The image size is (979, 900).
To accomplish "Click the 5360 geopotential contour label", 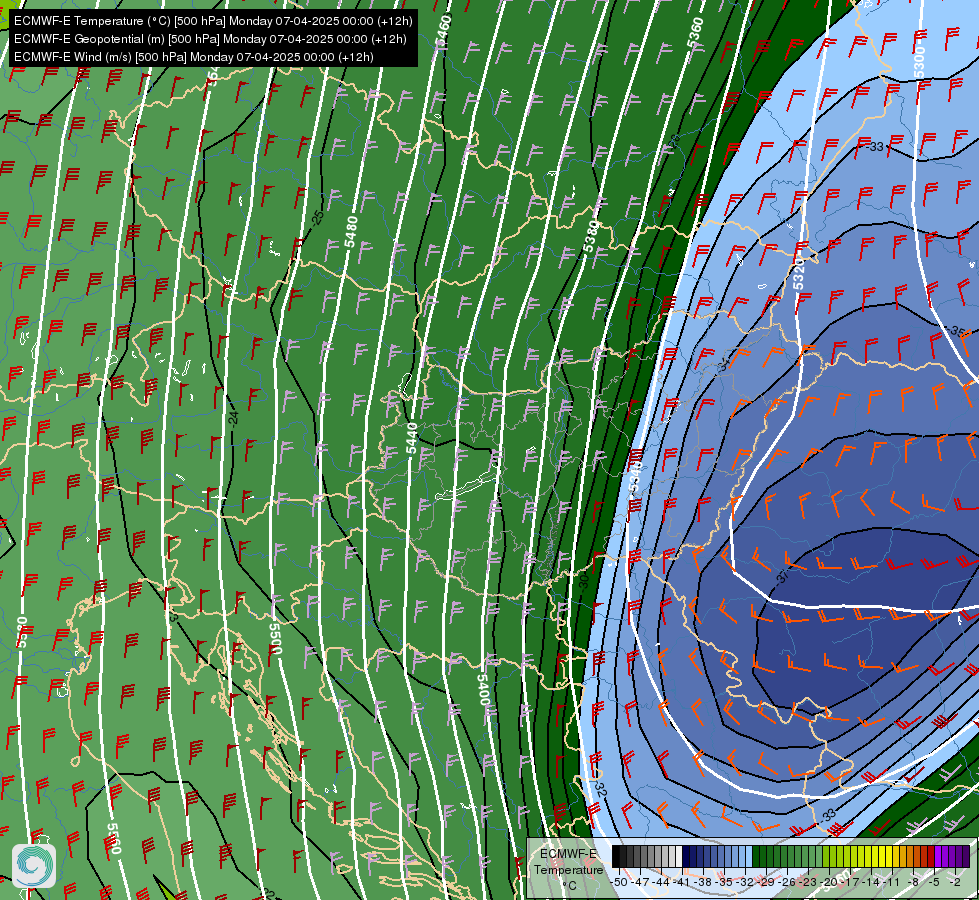I will point(695,33).
